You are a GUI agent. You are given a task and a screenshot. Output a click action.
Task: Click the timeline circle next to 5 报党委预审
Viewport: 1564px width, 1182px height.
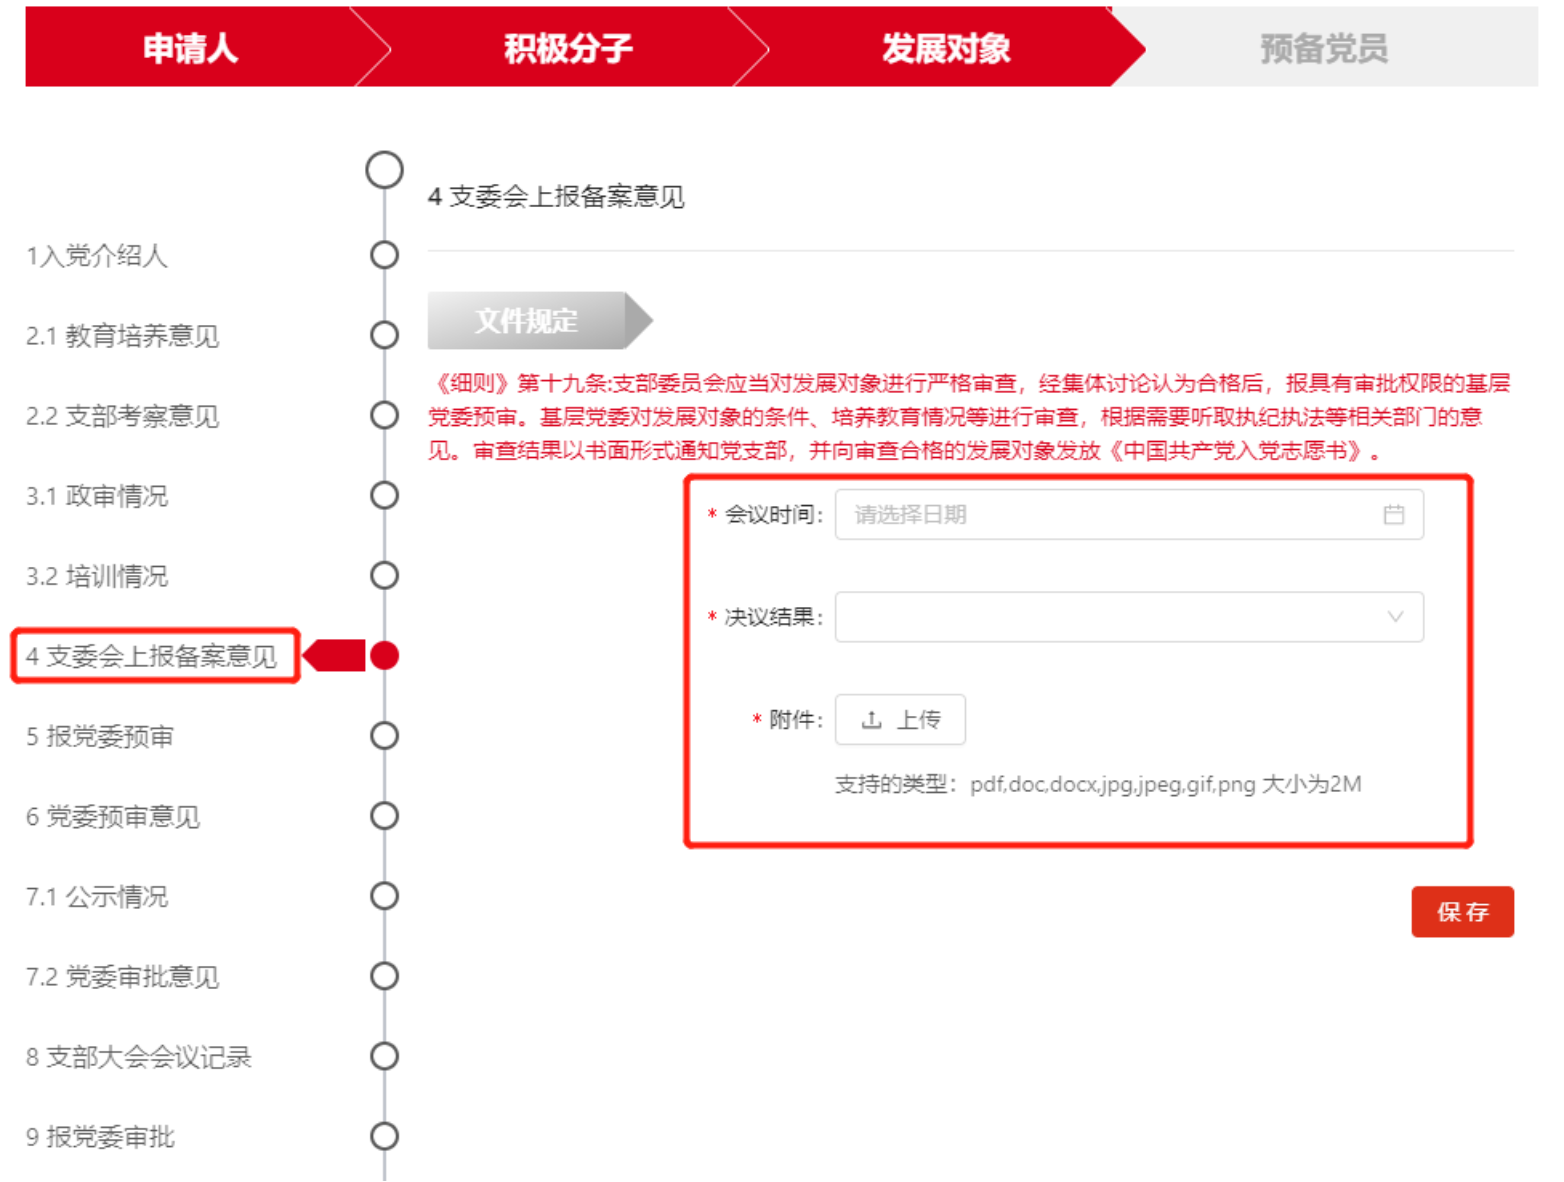(384, 736)
